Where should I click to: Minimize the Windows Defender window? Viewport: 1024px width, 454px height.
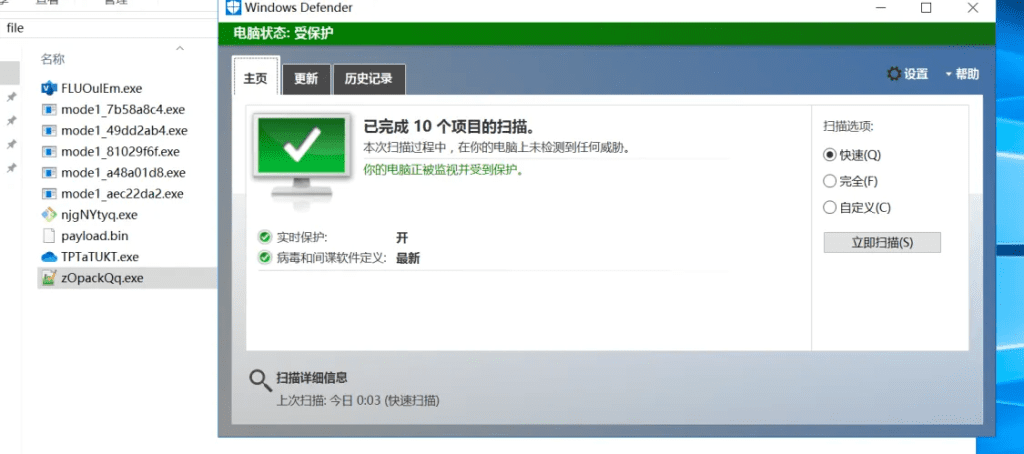(880, 8)
